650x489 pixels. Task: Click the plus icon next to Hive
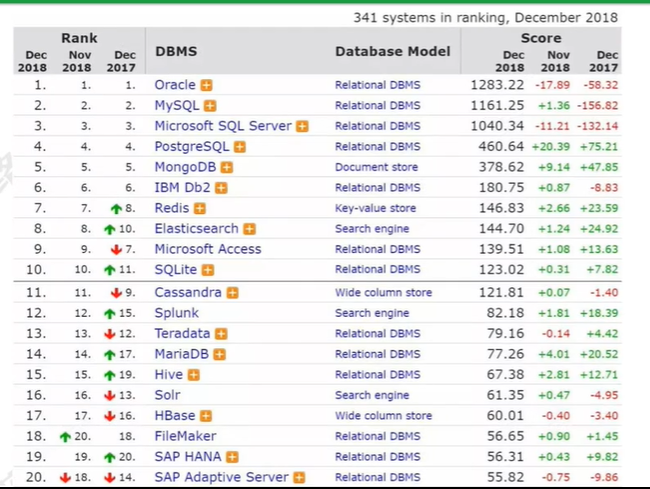pos(194,375)
